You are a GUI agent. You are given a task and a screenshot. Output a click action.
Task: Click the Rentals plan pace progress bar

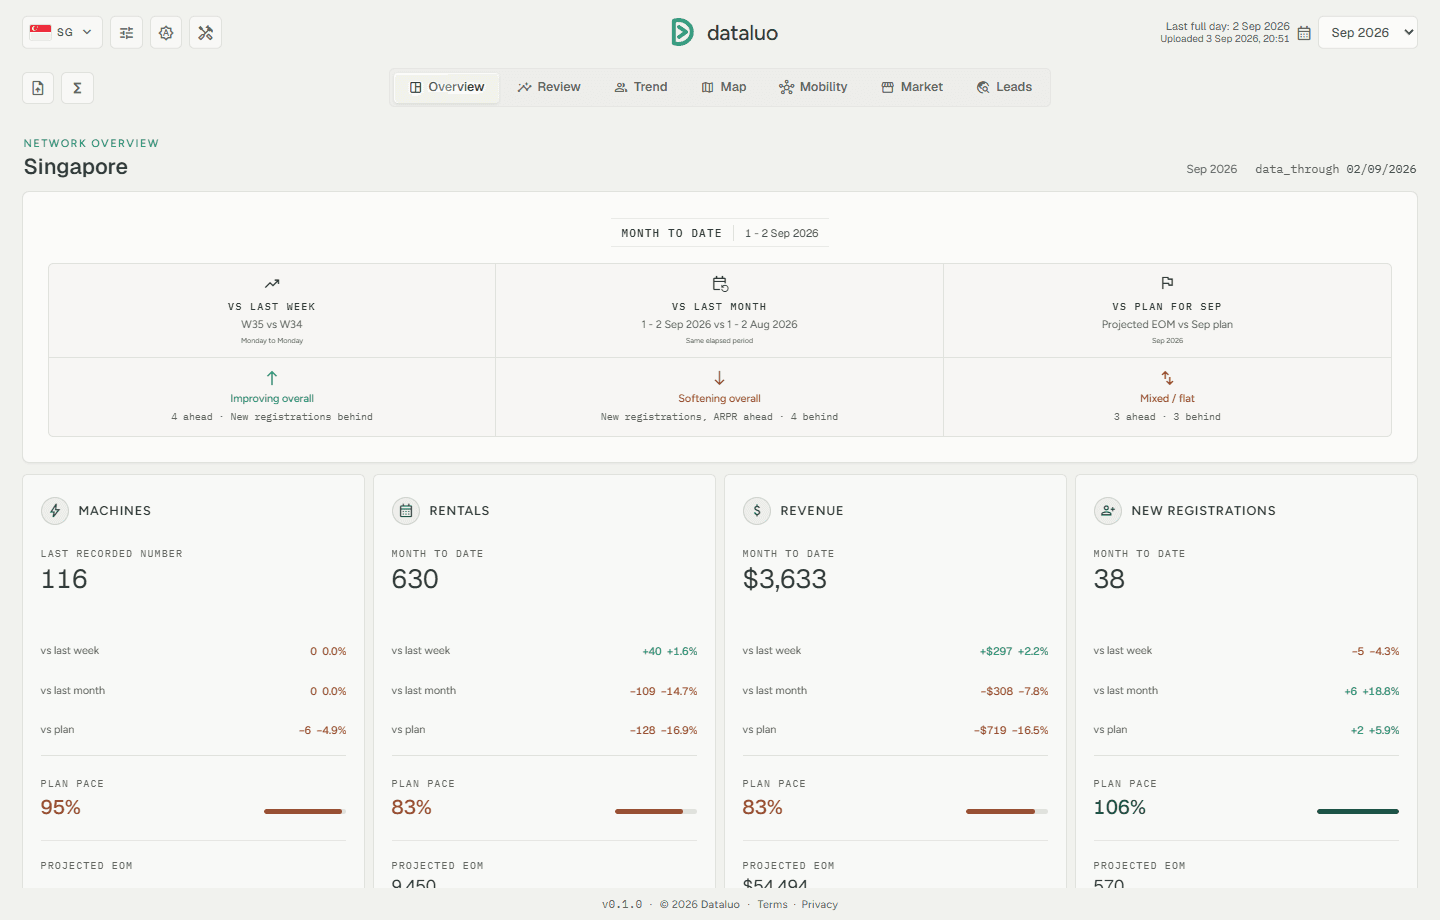pyautogui.click(x=656, y=811)
